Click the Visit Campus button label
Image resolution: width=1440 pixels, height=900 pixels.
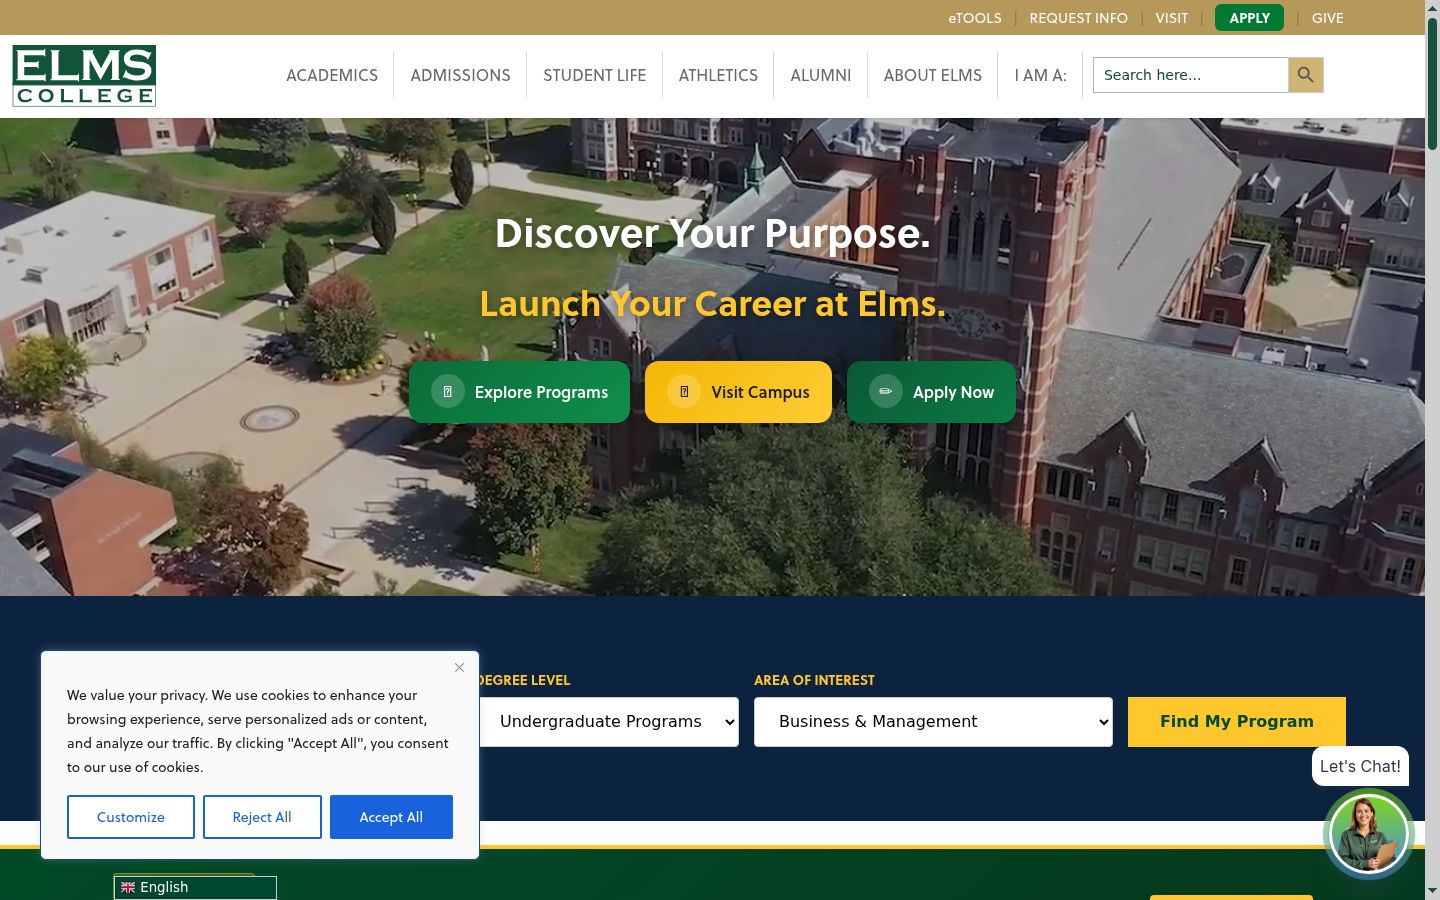pyautogui.click(x=760, y=392)
